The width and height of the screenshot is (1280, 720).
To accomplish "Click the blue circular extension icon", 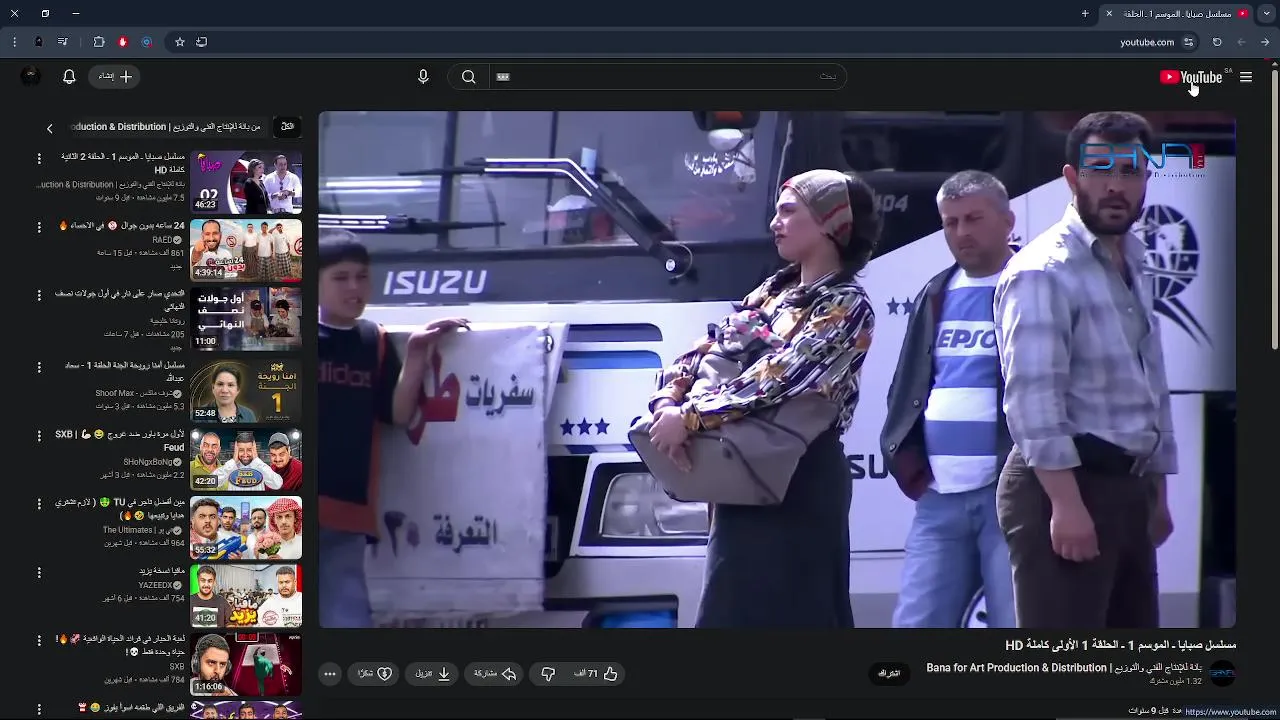I will pyautogui.click(x=147, y=42).
